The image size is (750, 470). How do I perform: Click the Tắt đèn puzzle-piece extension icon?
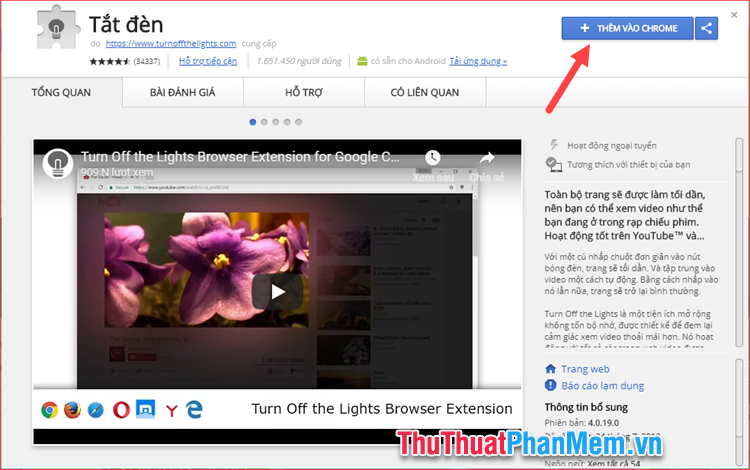coord(58,27)
